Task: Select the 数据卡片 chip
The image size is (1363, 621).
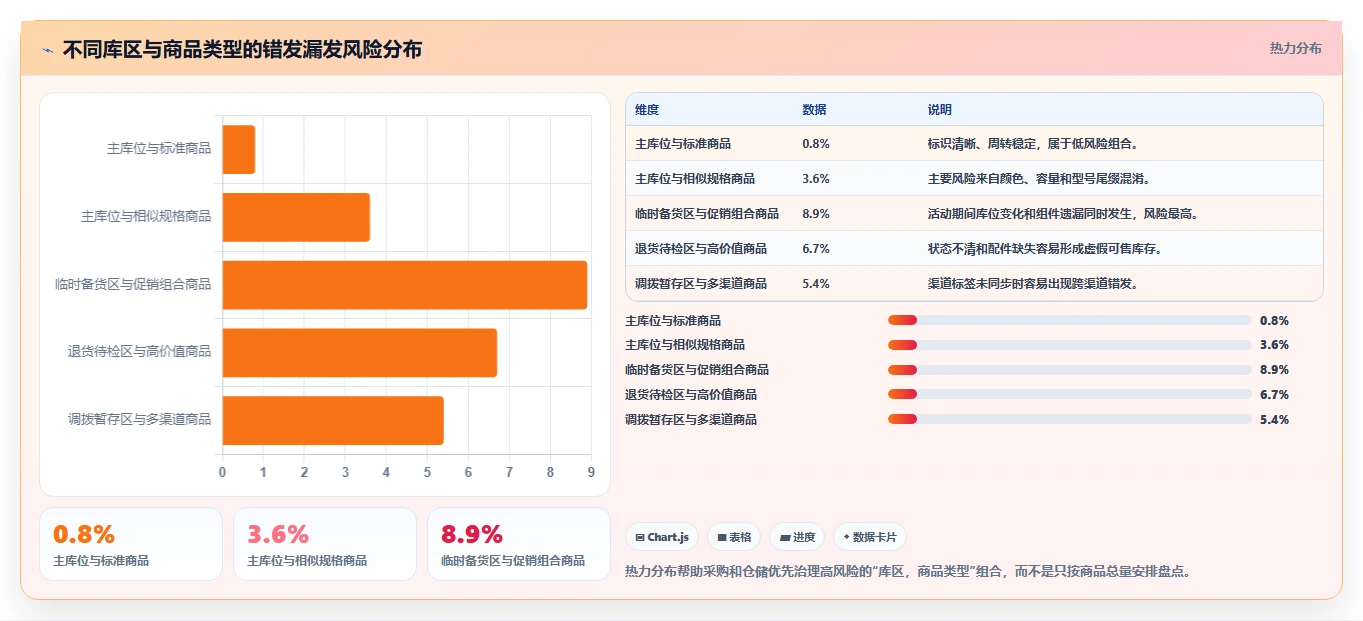Action: (870, 537)
